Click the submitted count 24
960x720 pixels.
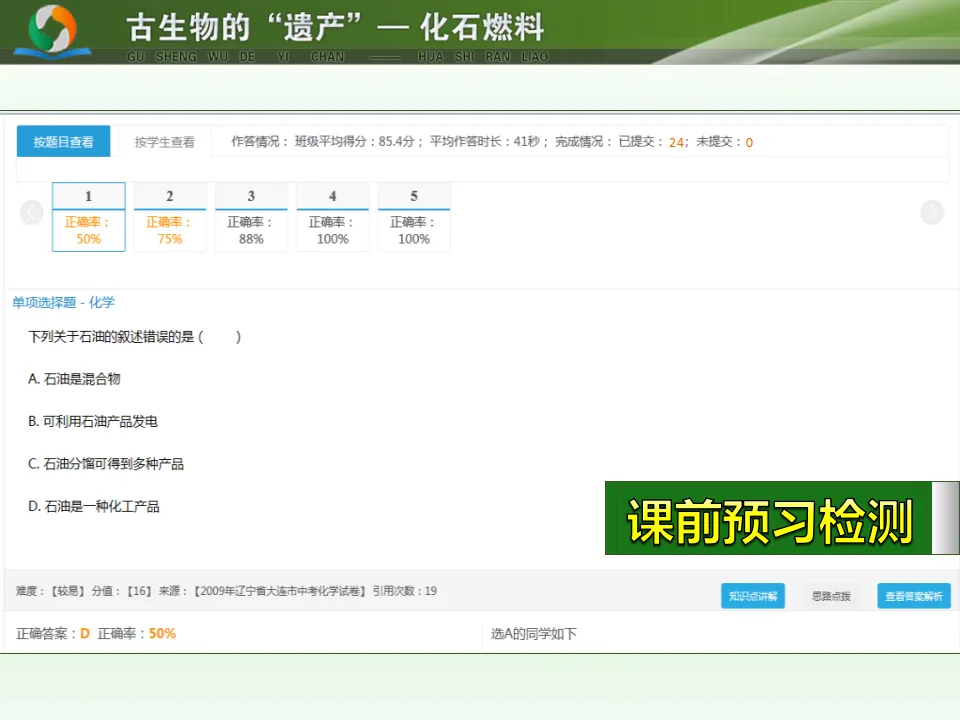coord(676,143)
